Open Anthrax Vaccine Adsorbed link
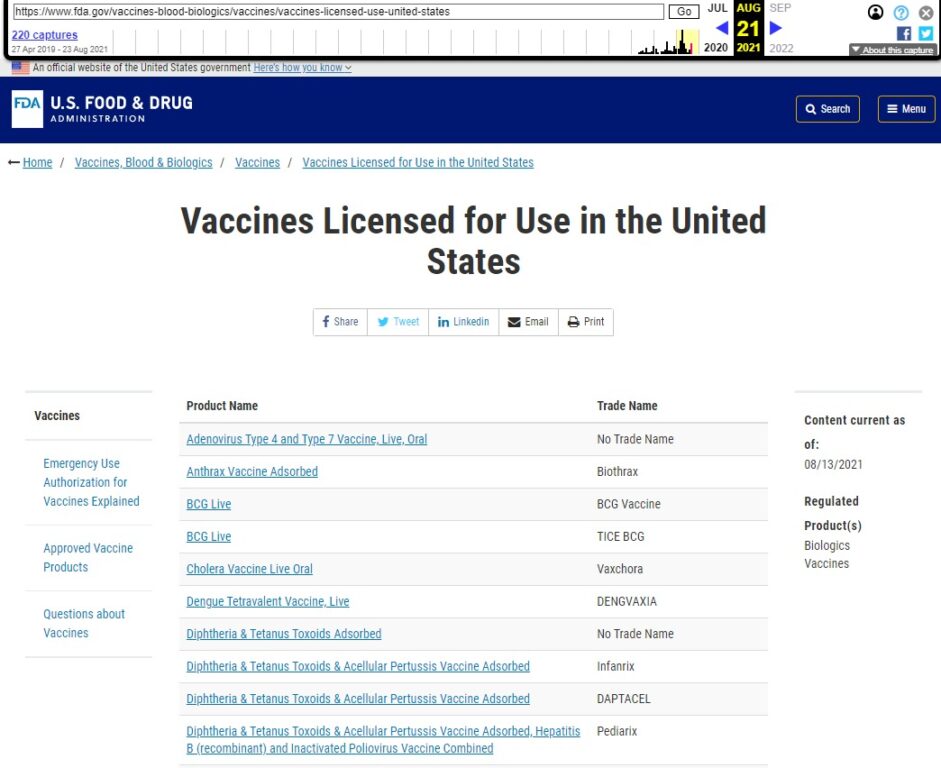941x768 pixels. 252,472
